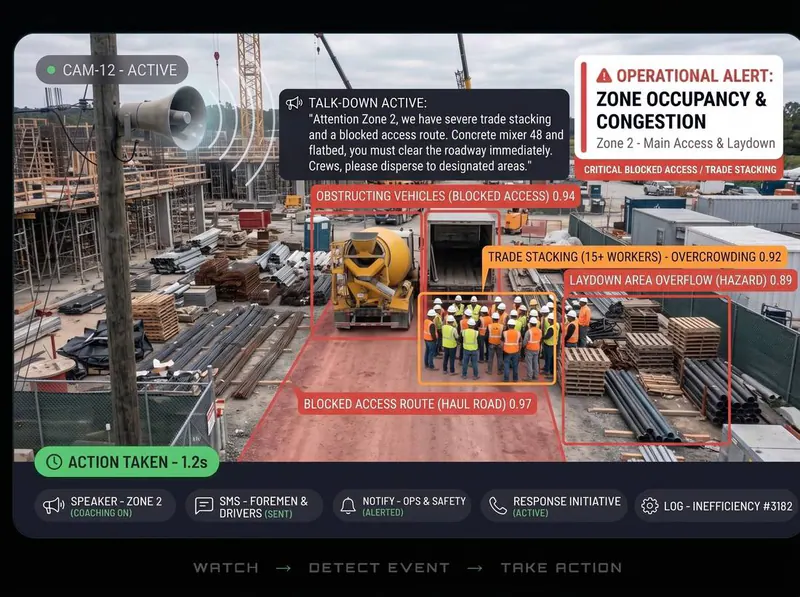800x597 pixels.
Task: Click the red warning triangle alert icon
Action: tap(604, 76)
